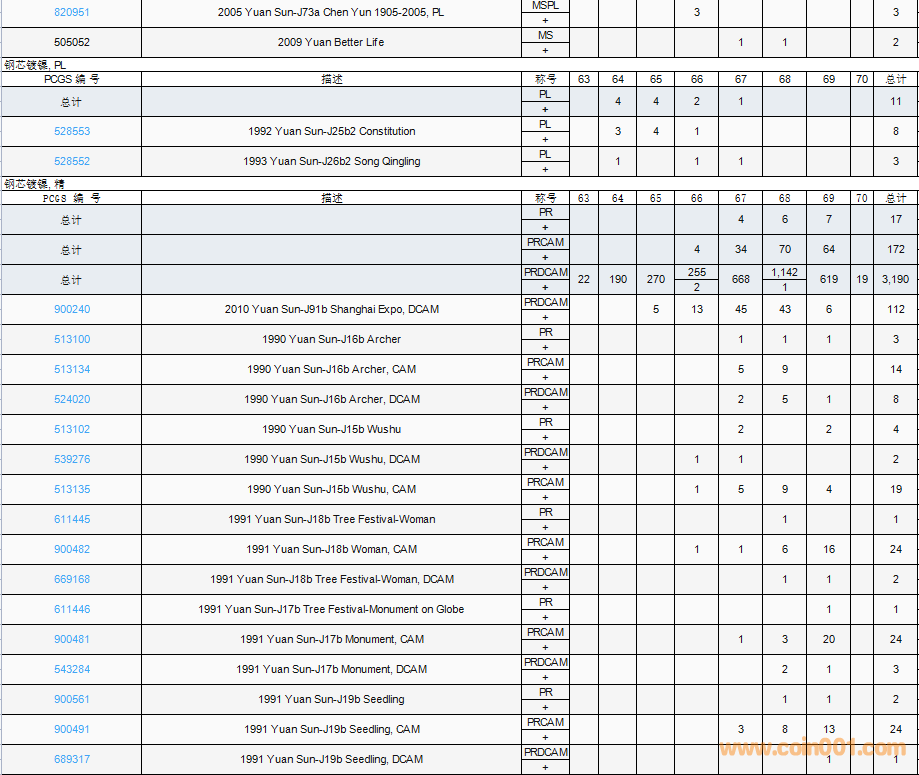Screen dimensions: 919x775
Task: Click the 528552 Song Qingling coin number
Action: pyautogui.click(x=71, y=161)
